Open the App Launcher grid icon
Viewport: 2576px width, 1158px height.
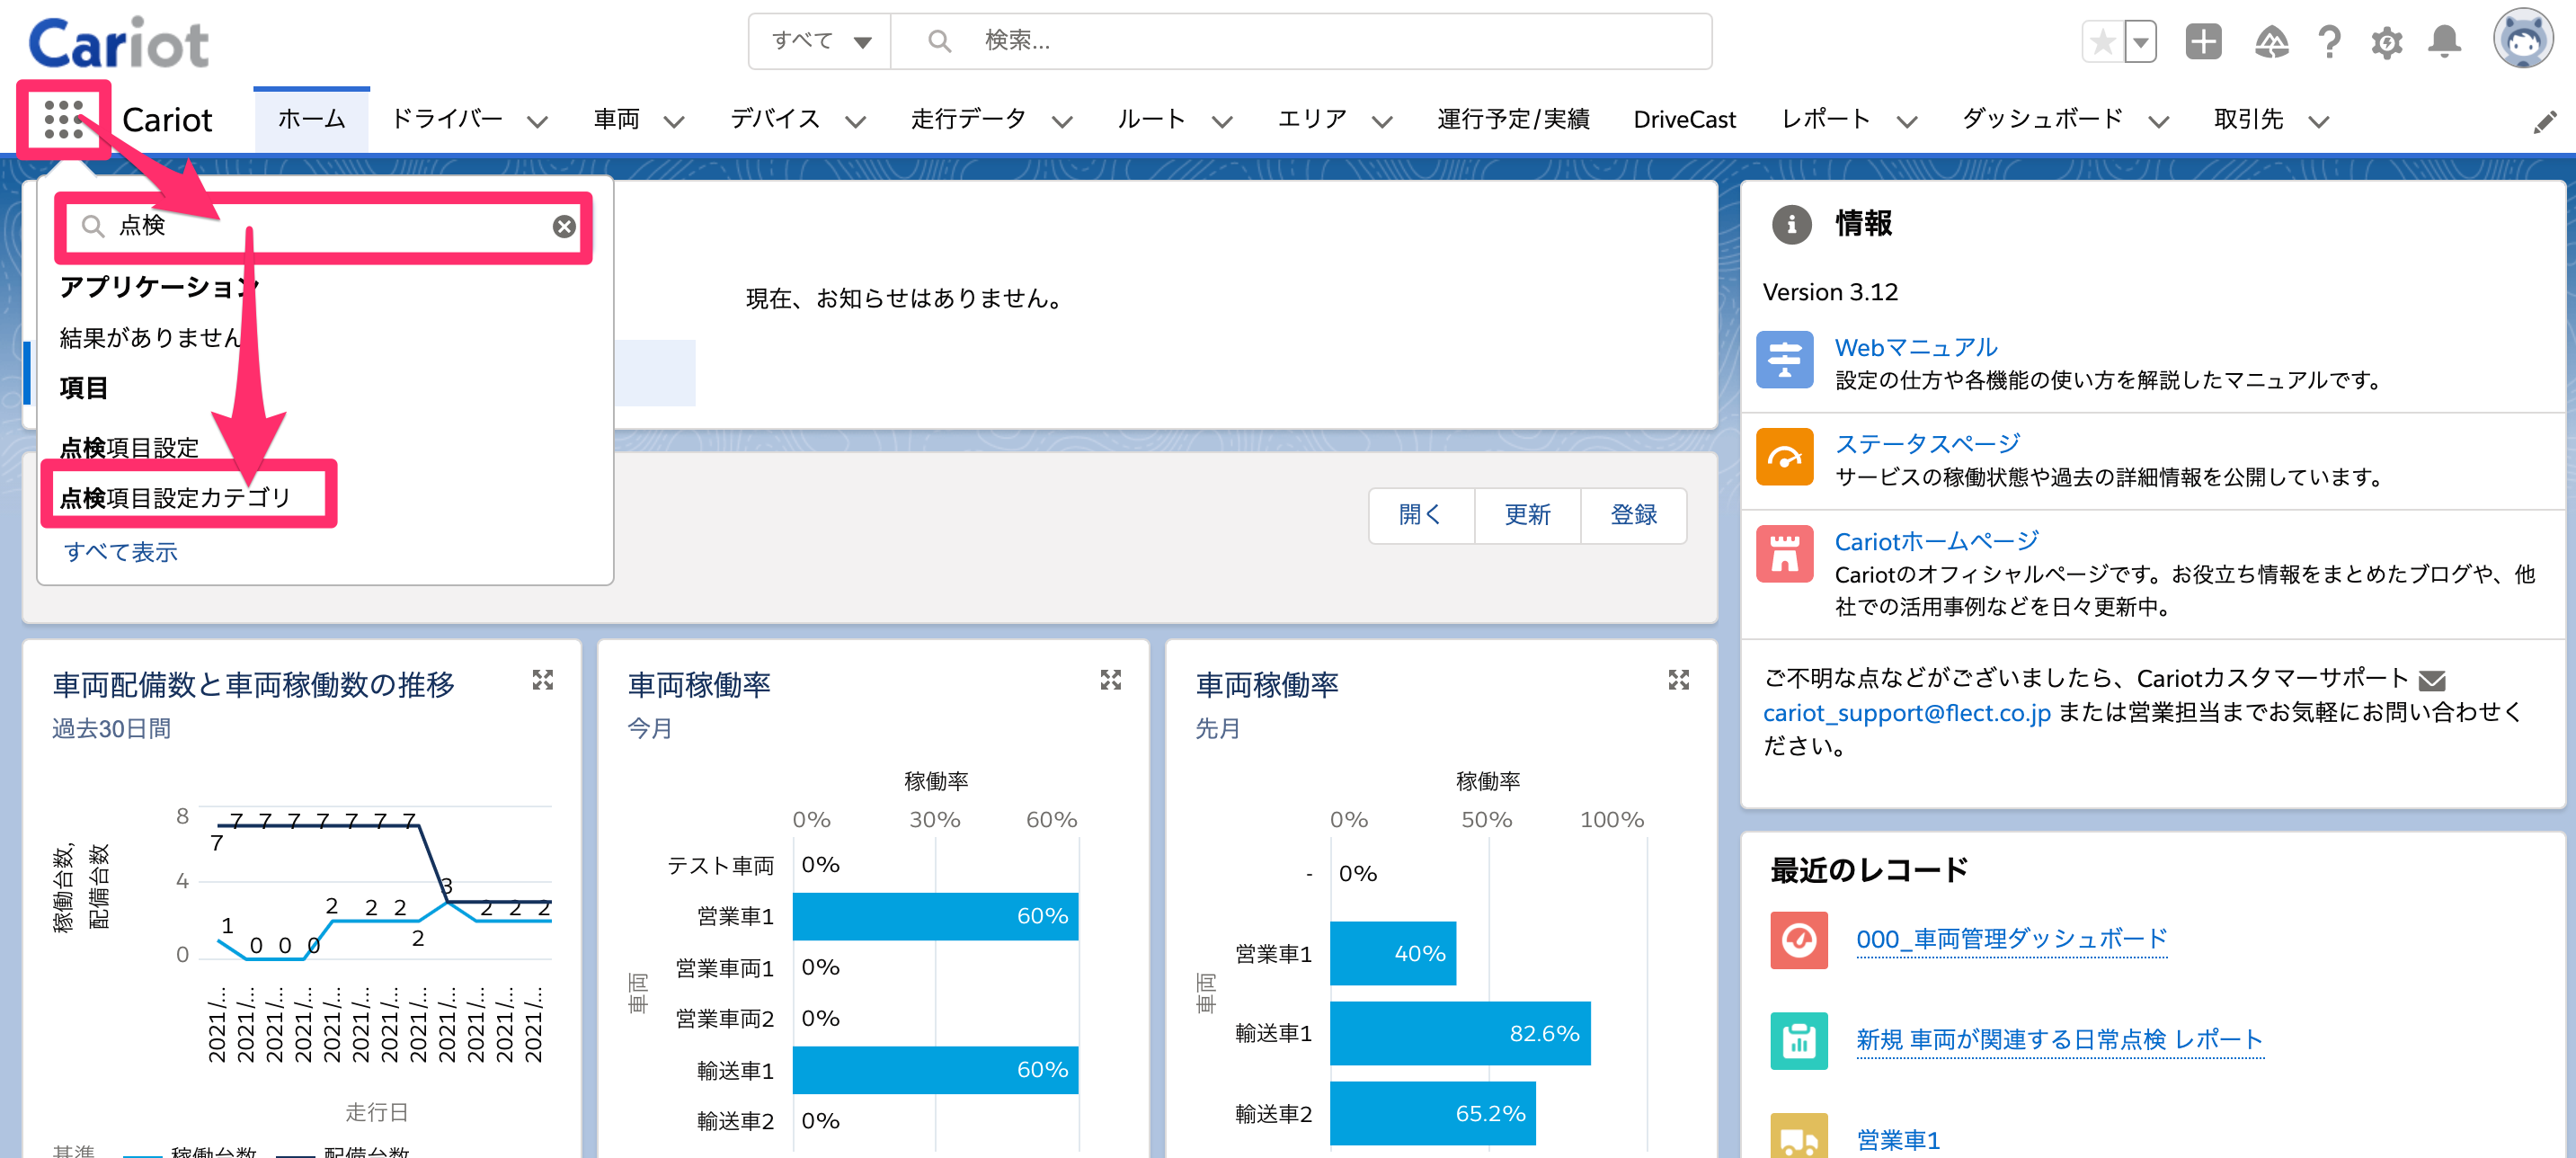pyautogui.click(x=63, y=119)
